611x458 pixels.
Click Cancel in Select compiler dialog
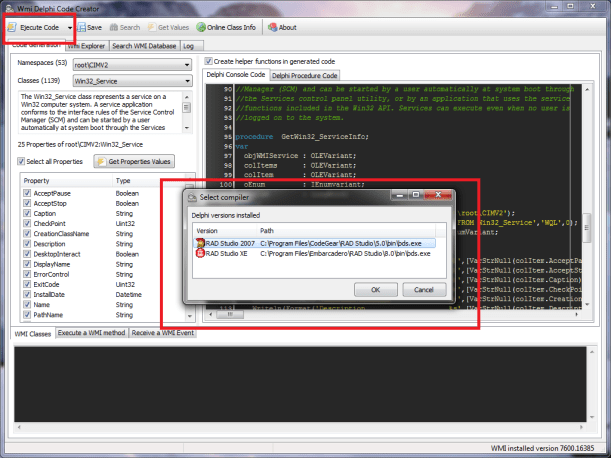[423, 289]
